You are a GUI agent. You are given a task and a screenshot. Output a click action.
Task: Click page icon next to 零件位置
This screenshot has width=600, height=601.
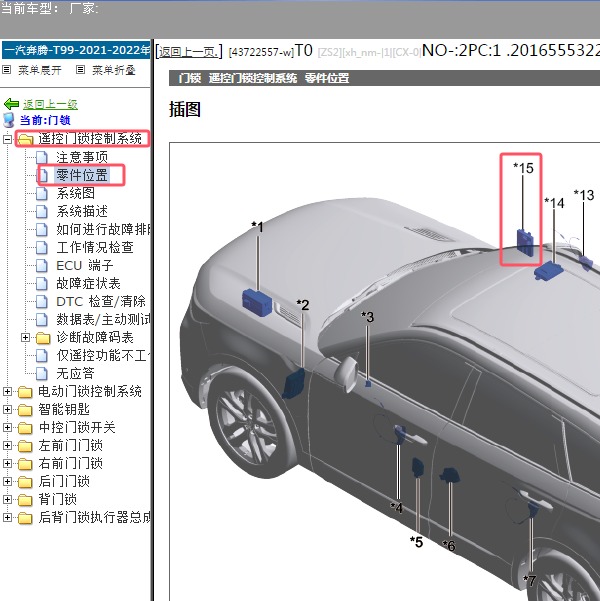[x=42, y=175]
